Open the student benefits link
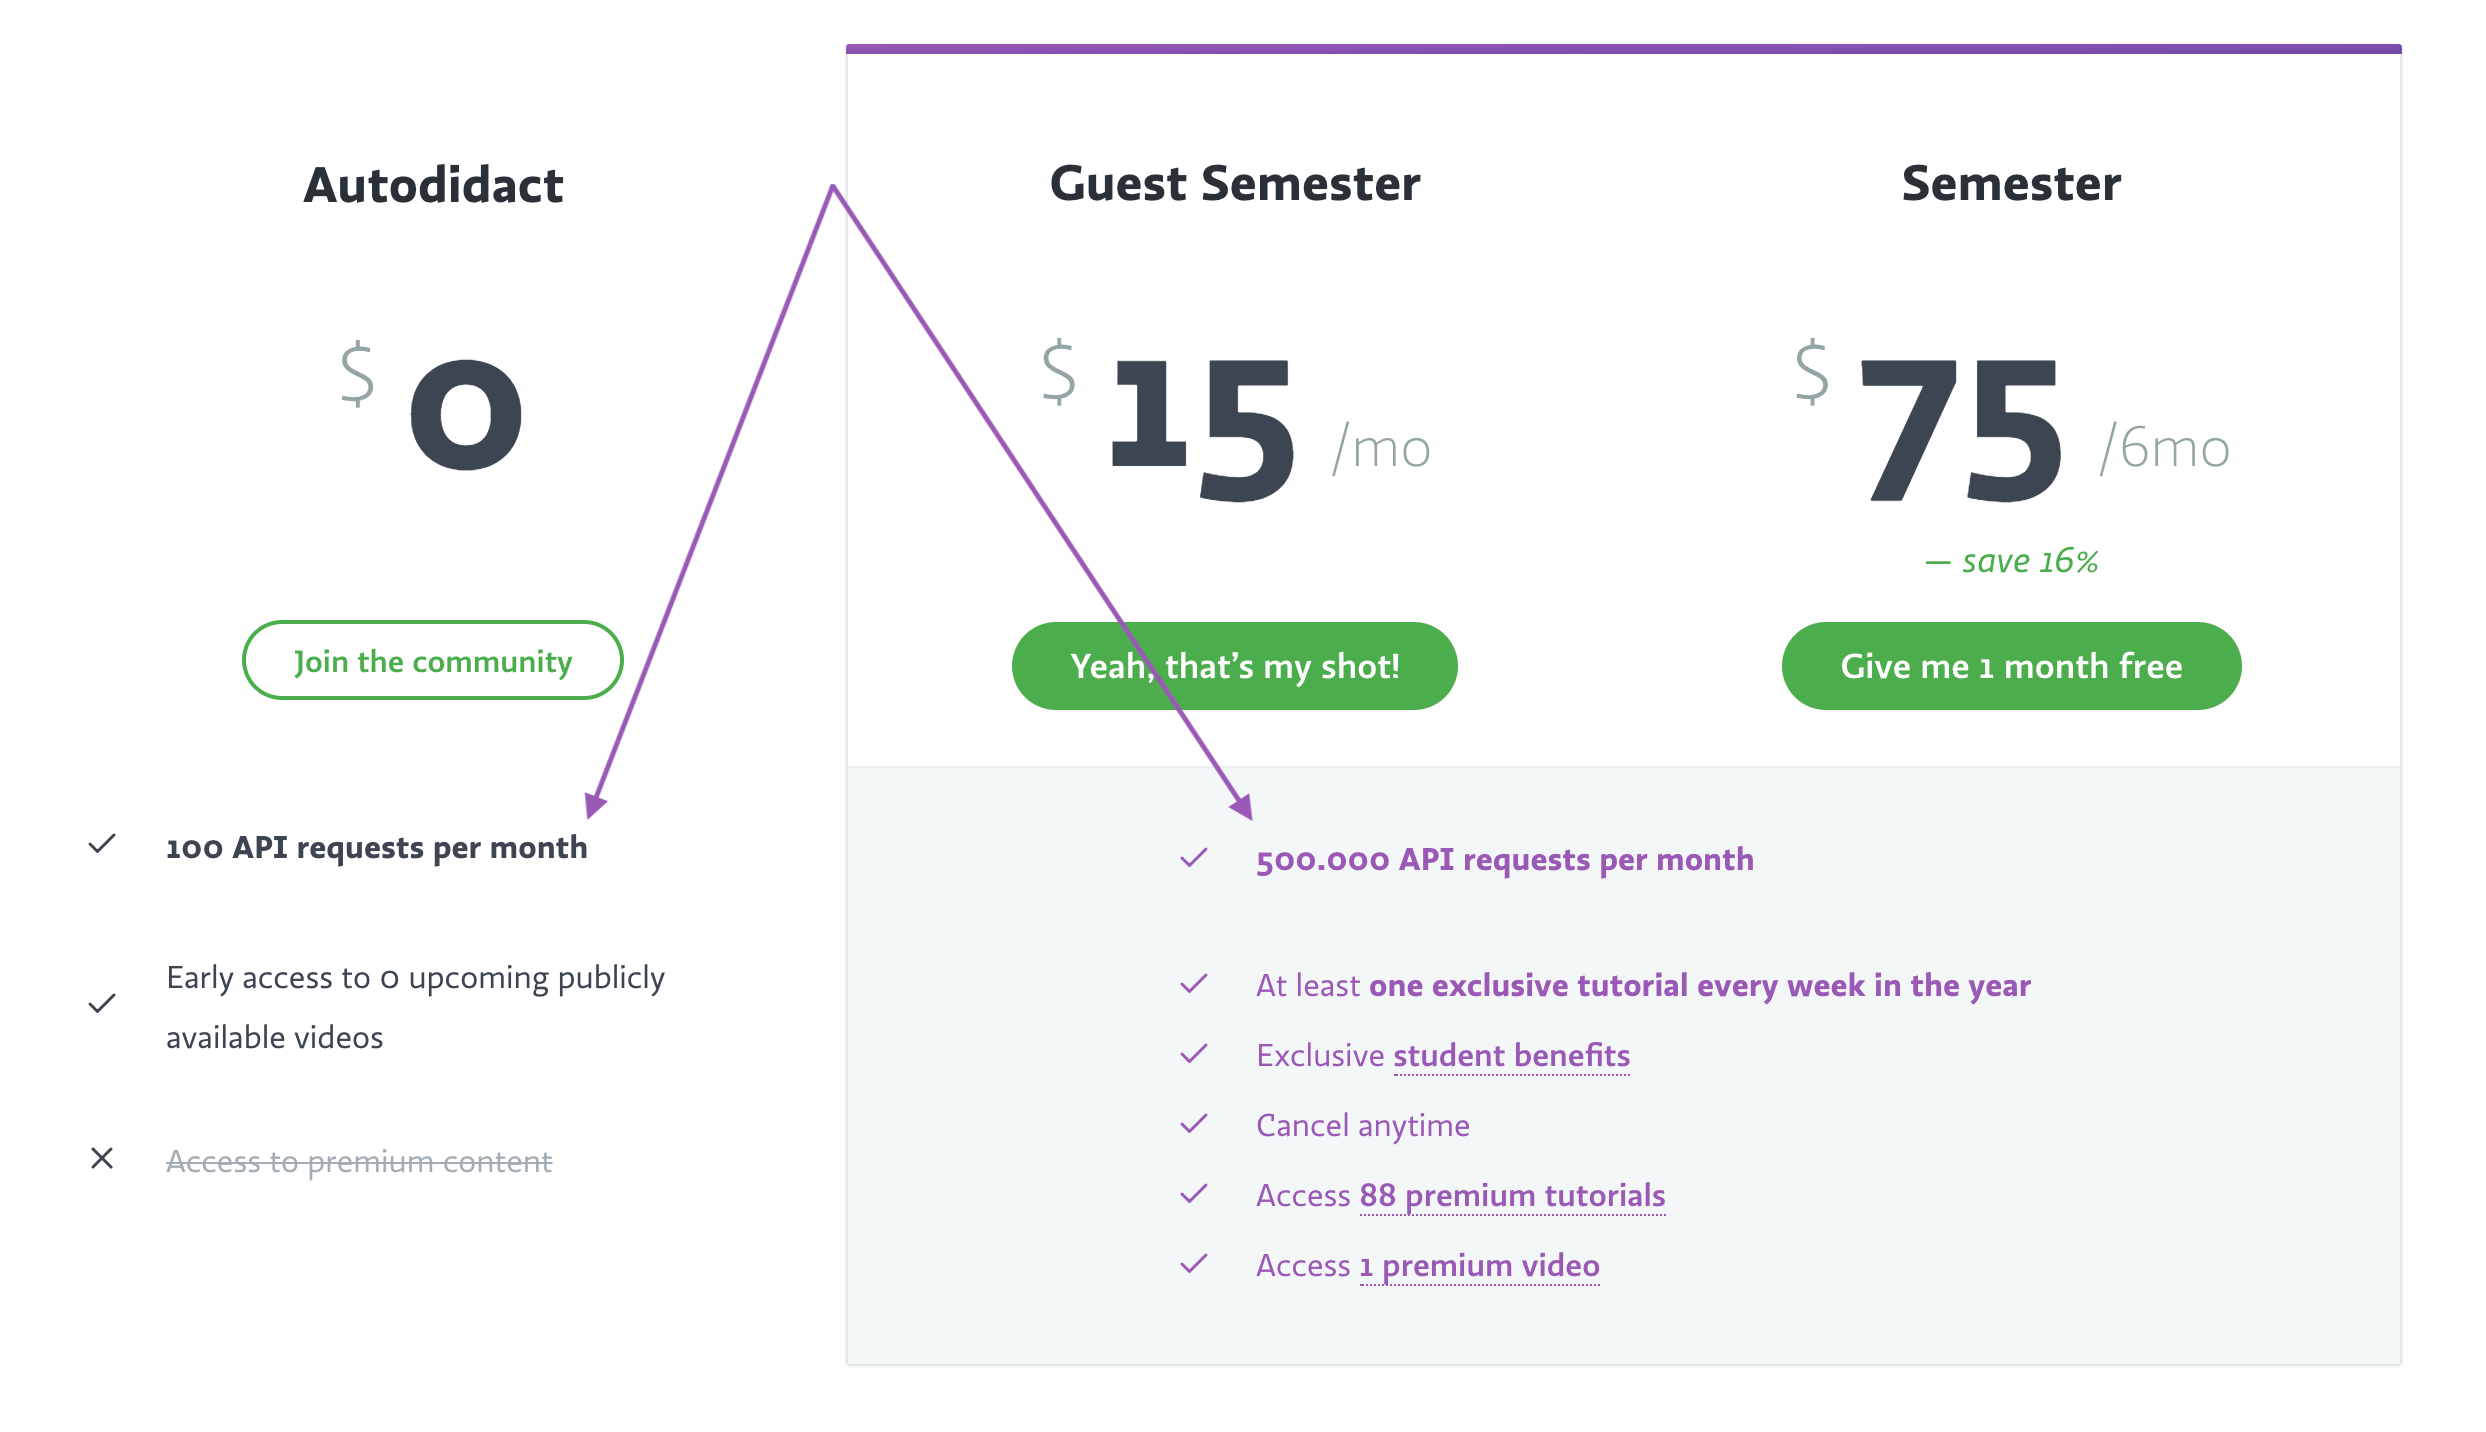2486x1432 pixels. tap(1512, 1056)
